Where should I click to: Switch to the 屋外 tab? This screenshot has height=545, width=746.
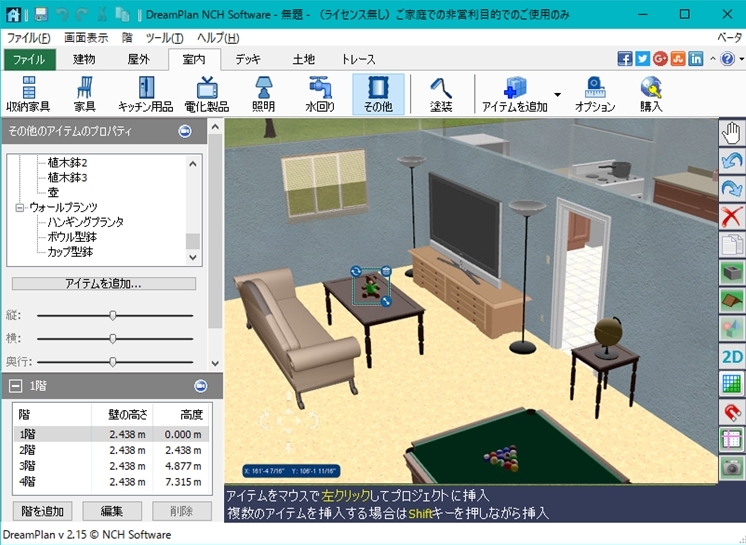tap(139, 59)
